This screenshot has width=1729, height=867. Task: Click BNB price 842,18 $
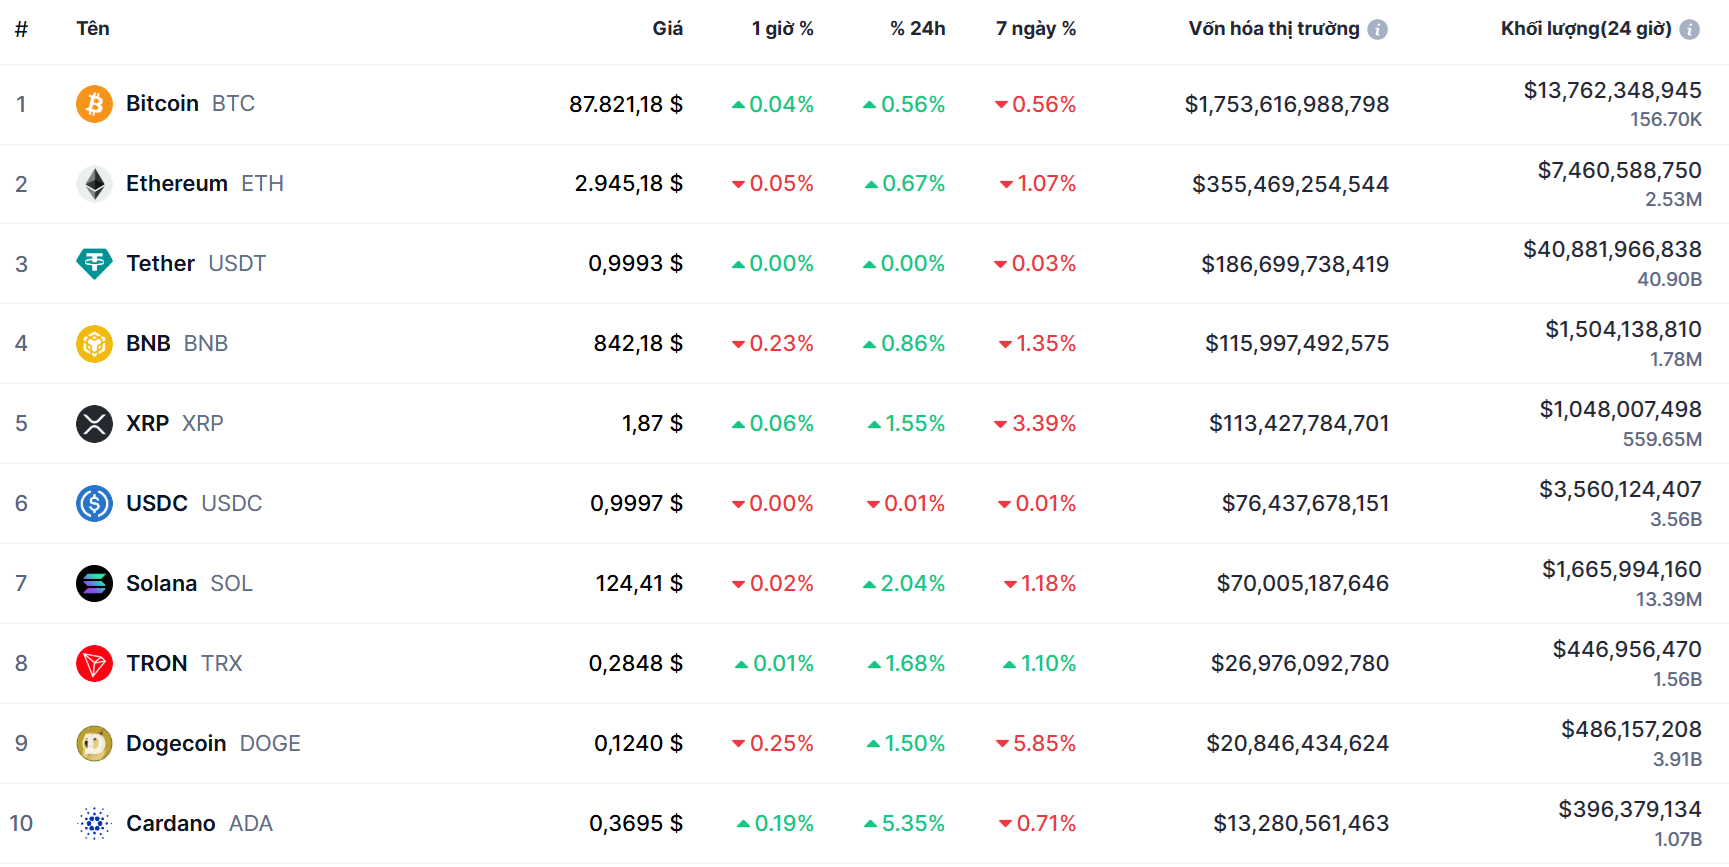[639, 344]
